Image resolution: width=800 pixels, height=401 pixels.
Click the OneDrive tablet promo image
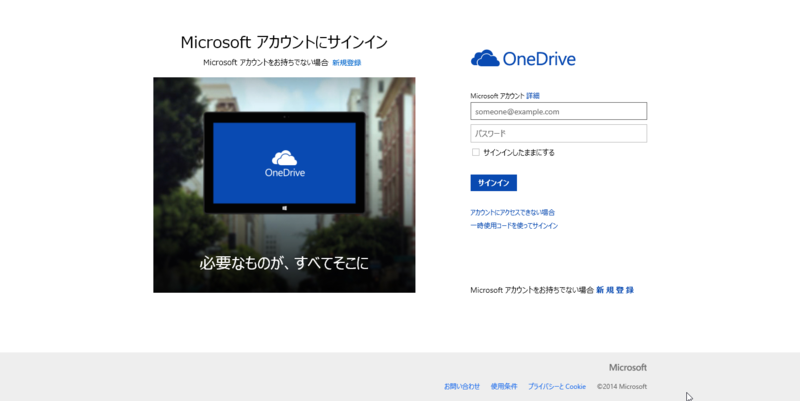point(284,185)
